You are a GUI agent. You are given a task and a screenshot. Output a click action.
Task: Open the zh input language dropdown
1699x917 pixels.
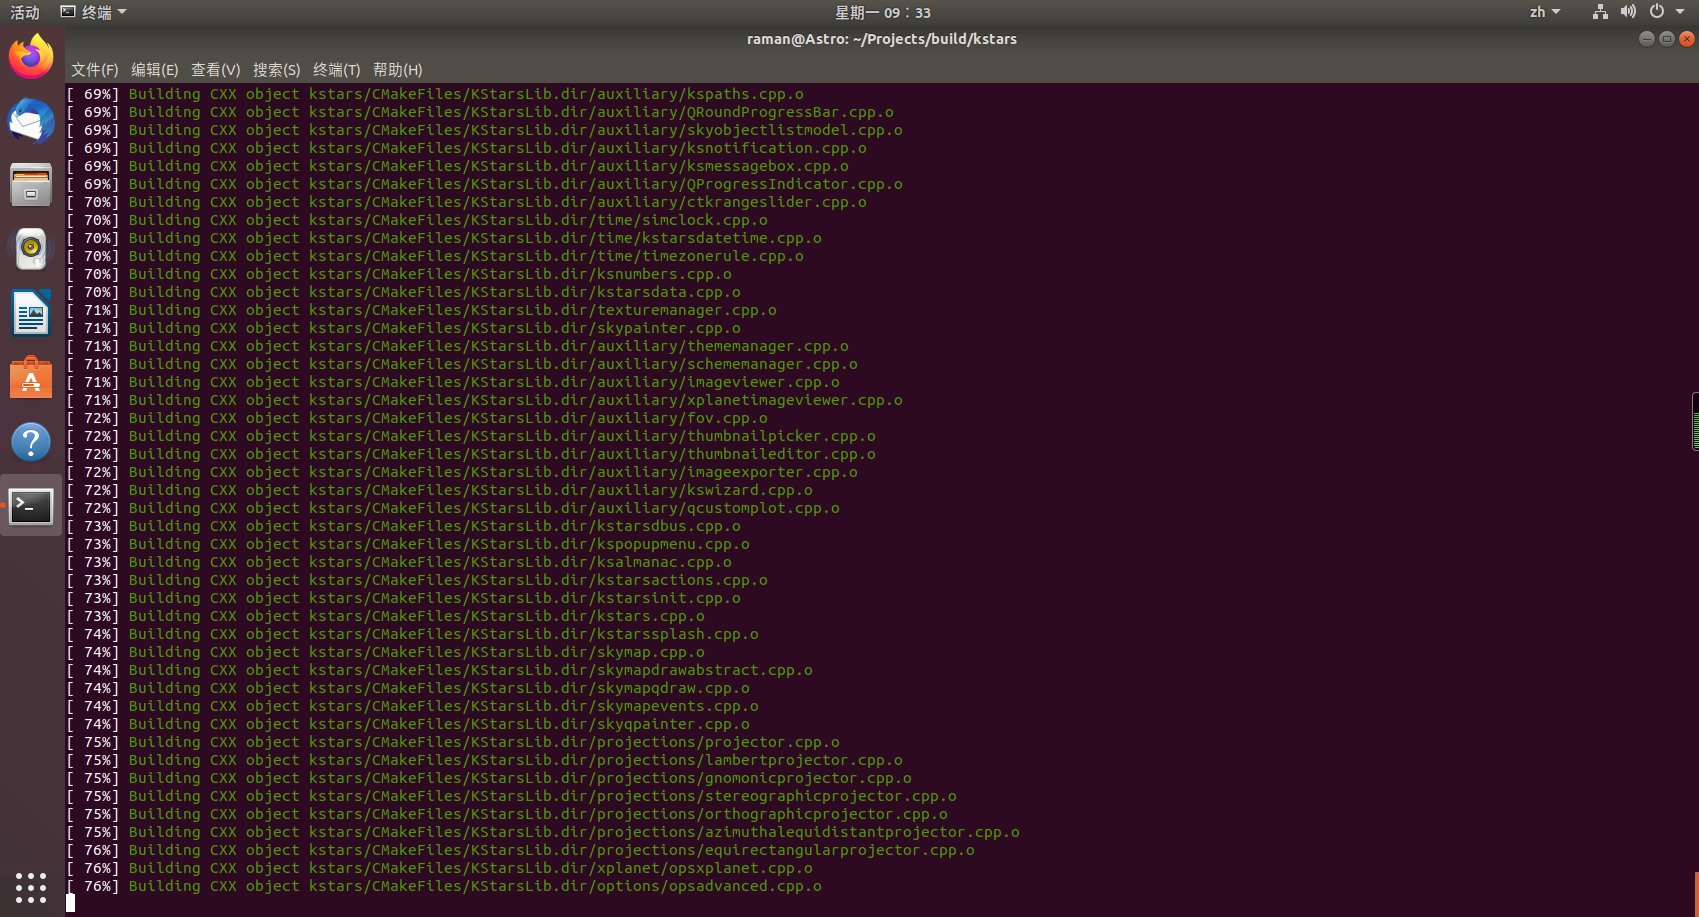click(x=1545, y=12)
